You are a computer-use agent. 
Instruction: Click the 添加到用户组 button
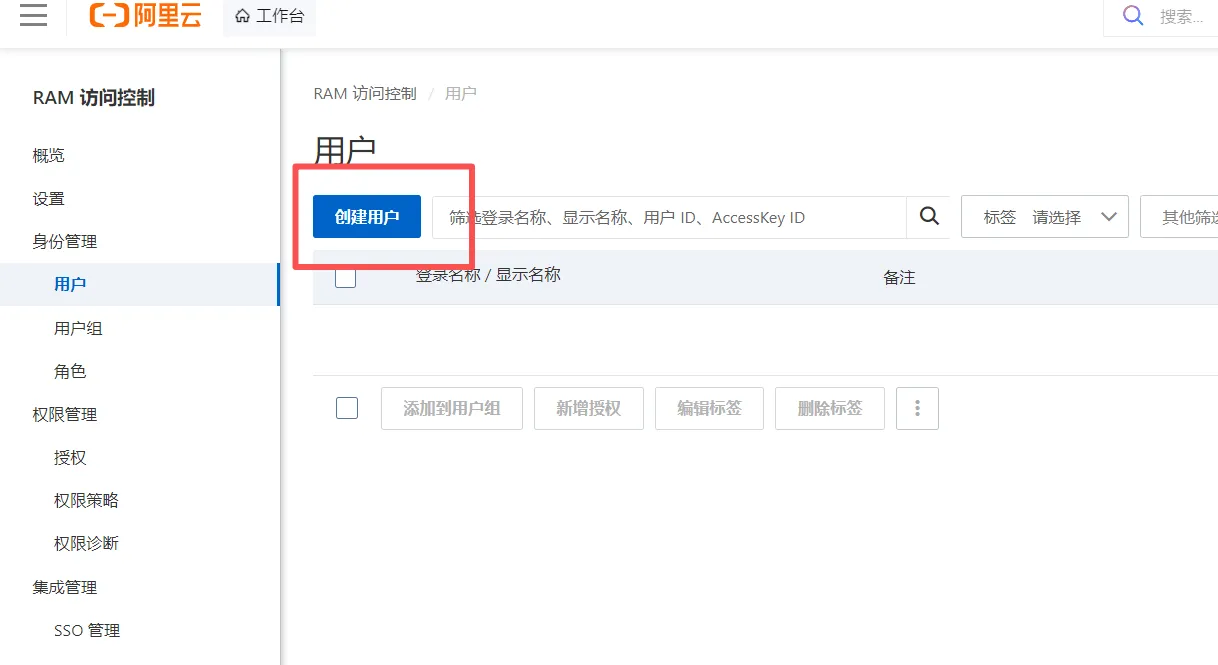(452, 408)
